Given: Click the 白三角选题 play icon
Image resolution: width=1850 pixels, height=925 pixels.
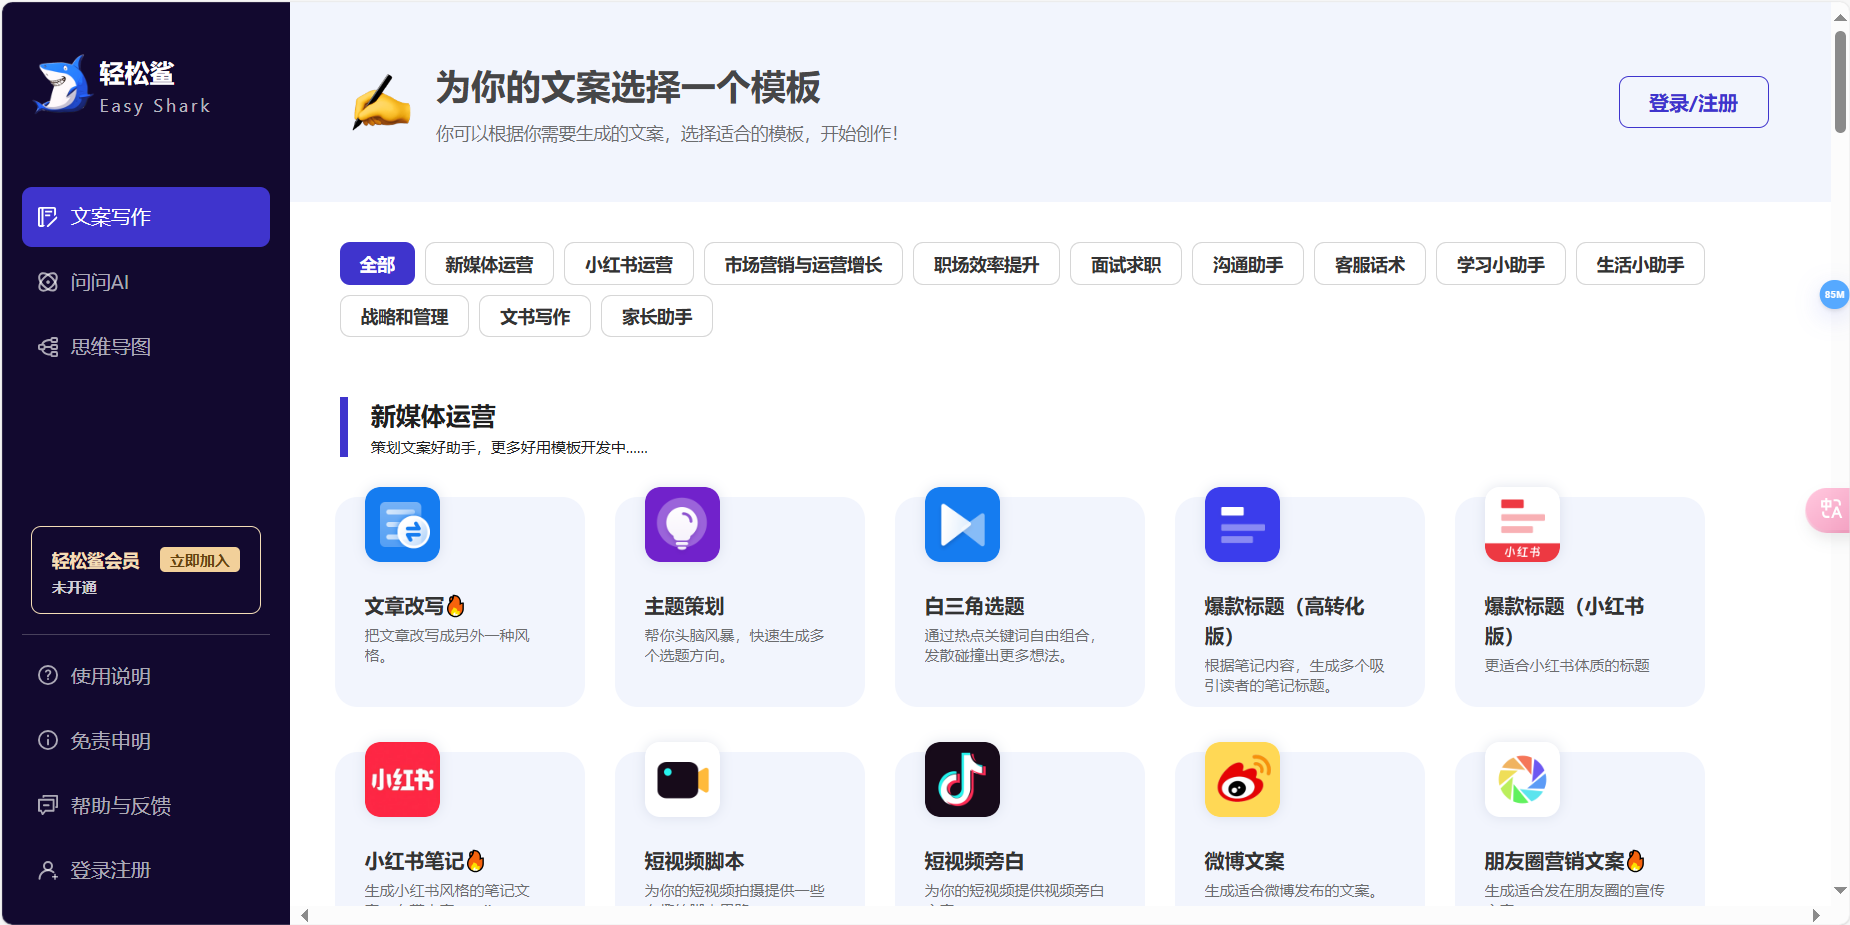Looking at the screenshot, I should 961,524.
